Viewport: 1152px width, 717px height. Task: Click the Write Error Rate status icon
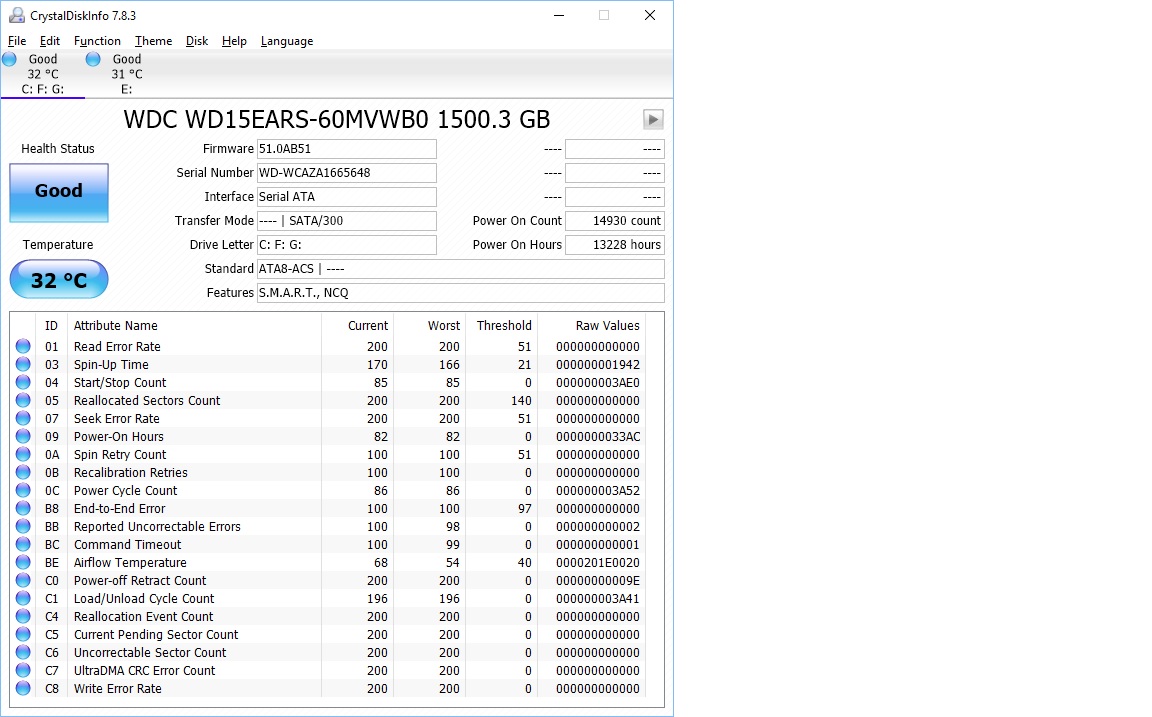(x=24, y=688)
